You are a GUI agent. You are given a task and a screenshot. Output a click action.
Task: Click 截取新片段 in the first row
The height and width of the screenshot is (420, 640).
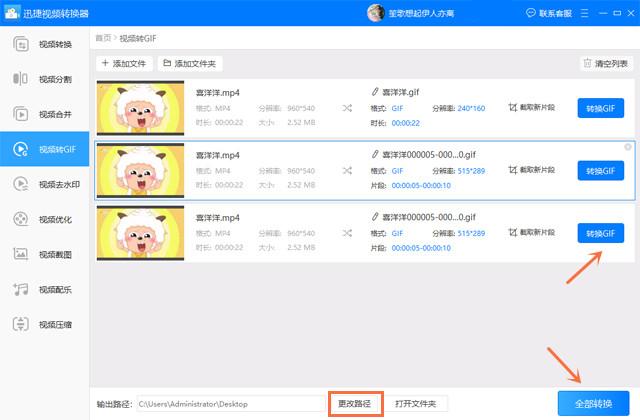point(531,107)
